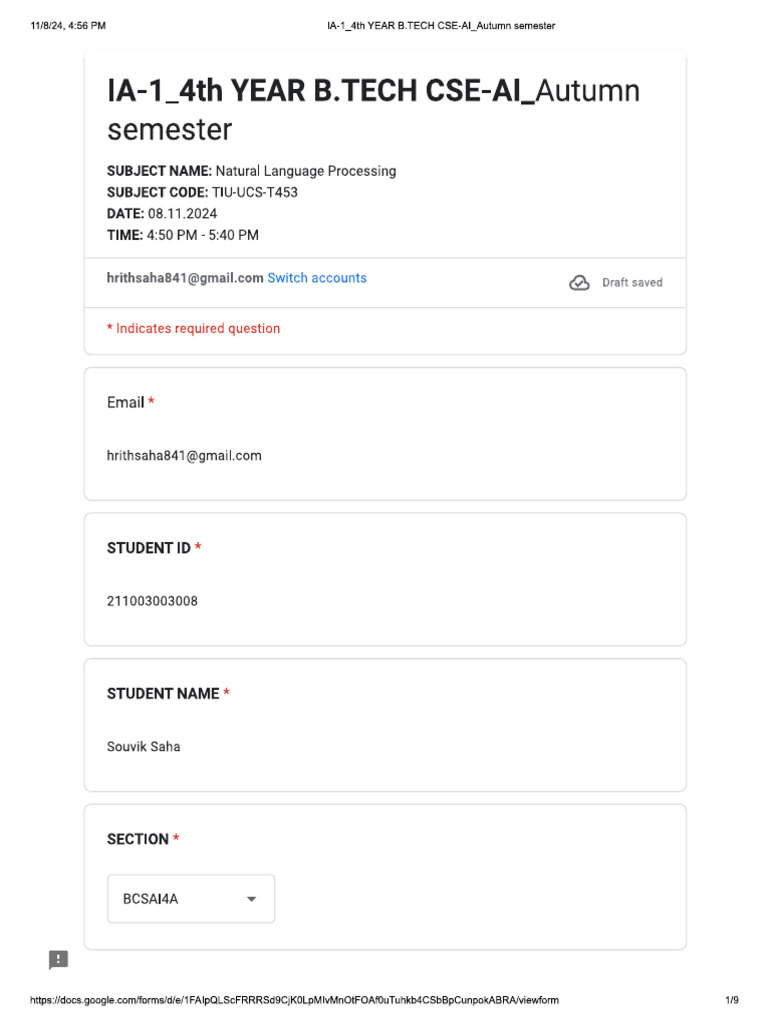Image resolution: width=768 pixels, height=1024 pixels.
Task: Click the bold account email beside Switch accounts
Action: point(185,278)
